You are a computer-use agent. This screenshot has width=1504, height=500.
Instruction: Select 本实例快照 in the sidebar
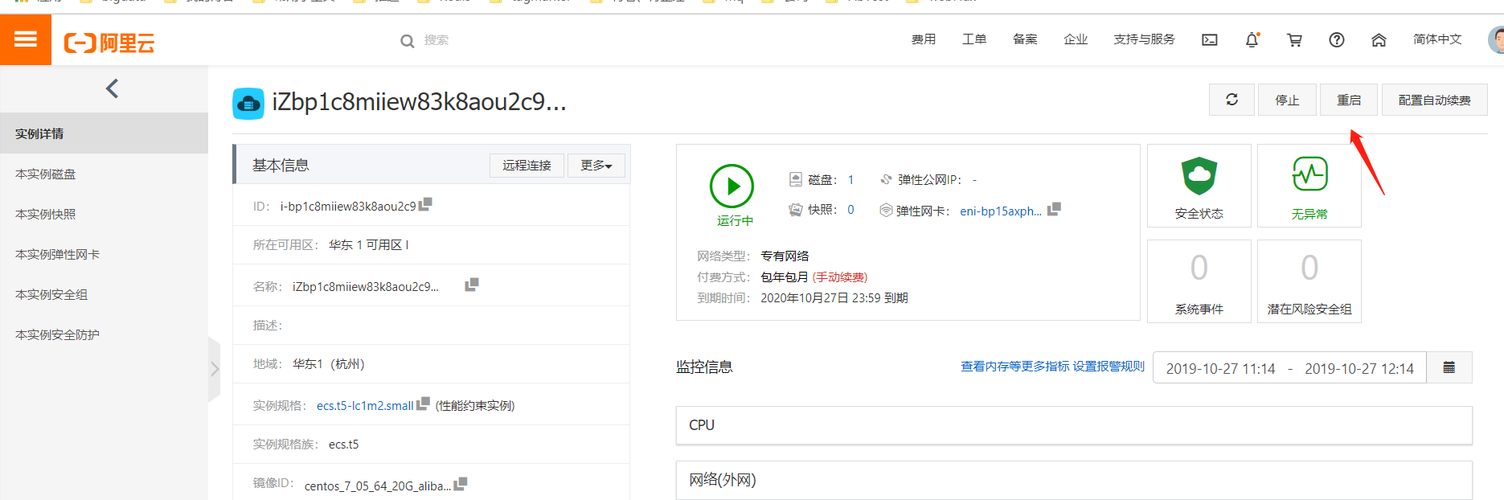click(104, 214)
